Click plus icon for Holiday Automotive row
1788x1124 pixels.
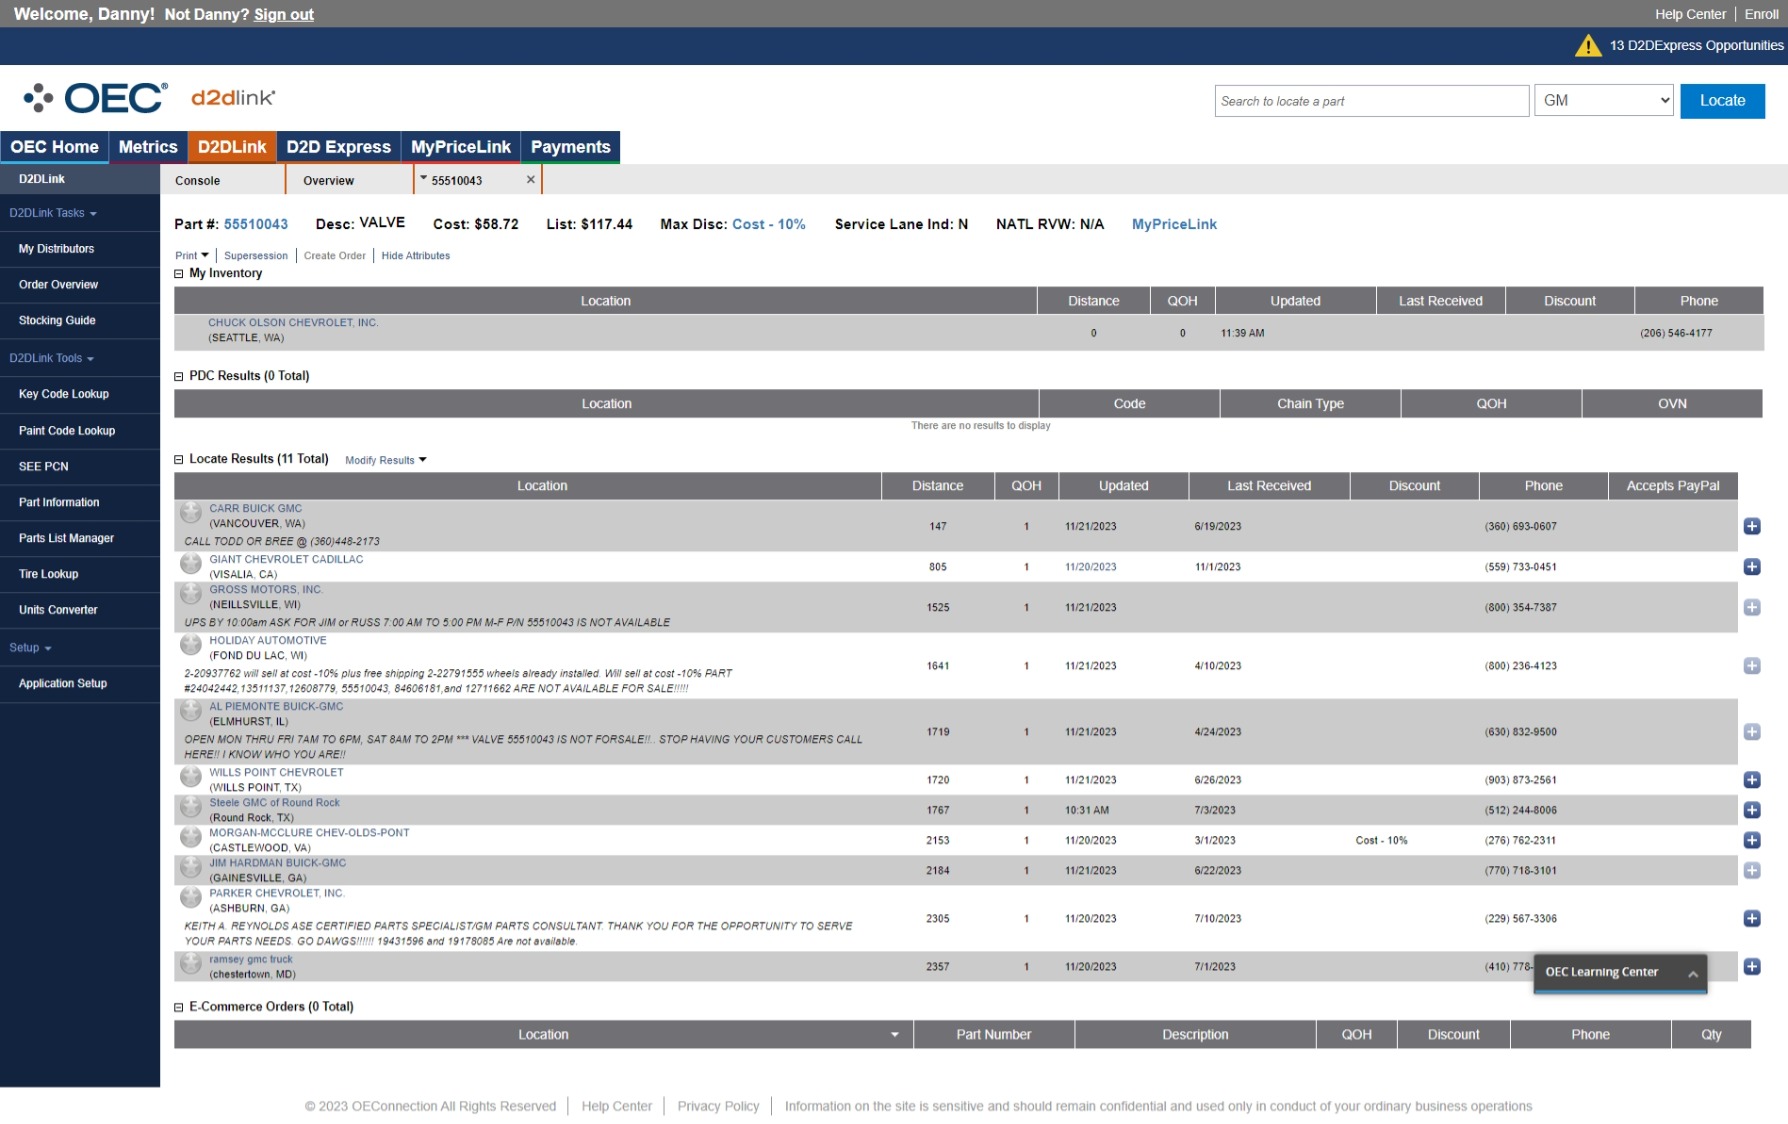tap(1752, 666)
